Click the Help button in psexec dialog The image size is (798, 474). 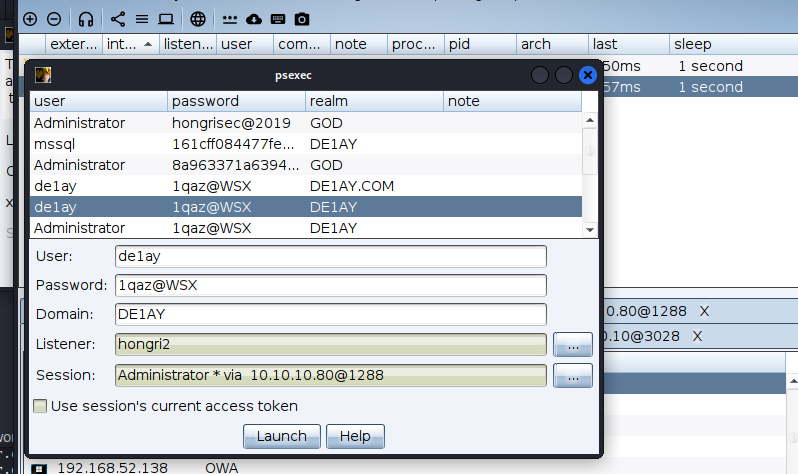[355, 436]
